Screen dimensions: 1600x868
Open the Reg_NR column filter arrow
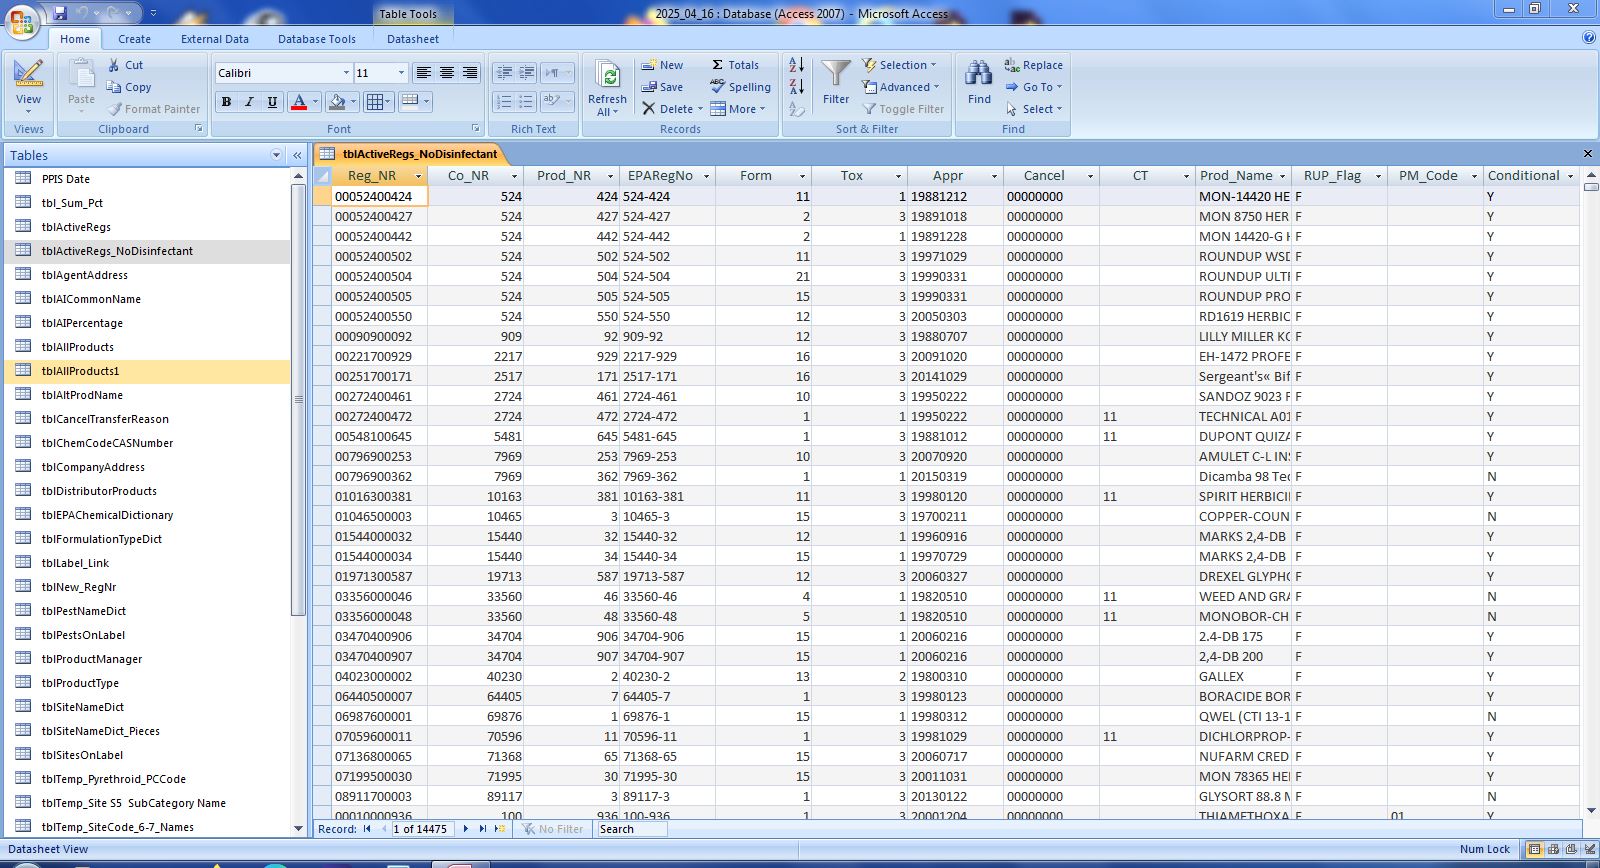pyautogui.click(x=418, y=176)
